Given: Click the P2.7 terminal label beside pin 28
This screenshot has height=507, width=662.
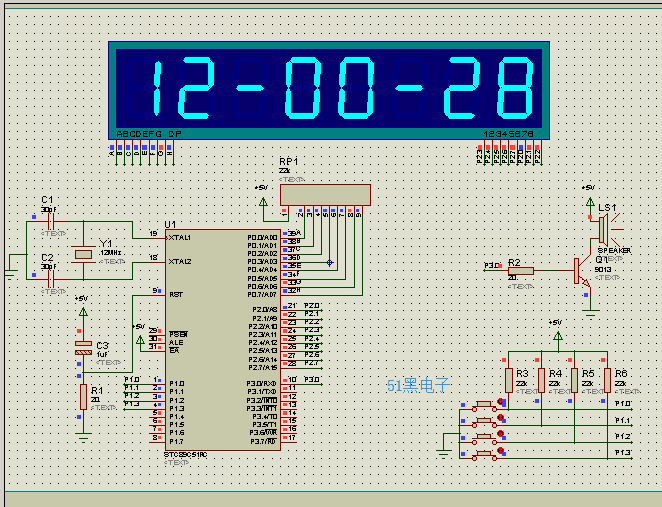Looking at the screenshot, I should (312, 363).
